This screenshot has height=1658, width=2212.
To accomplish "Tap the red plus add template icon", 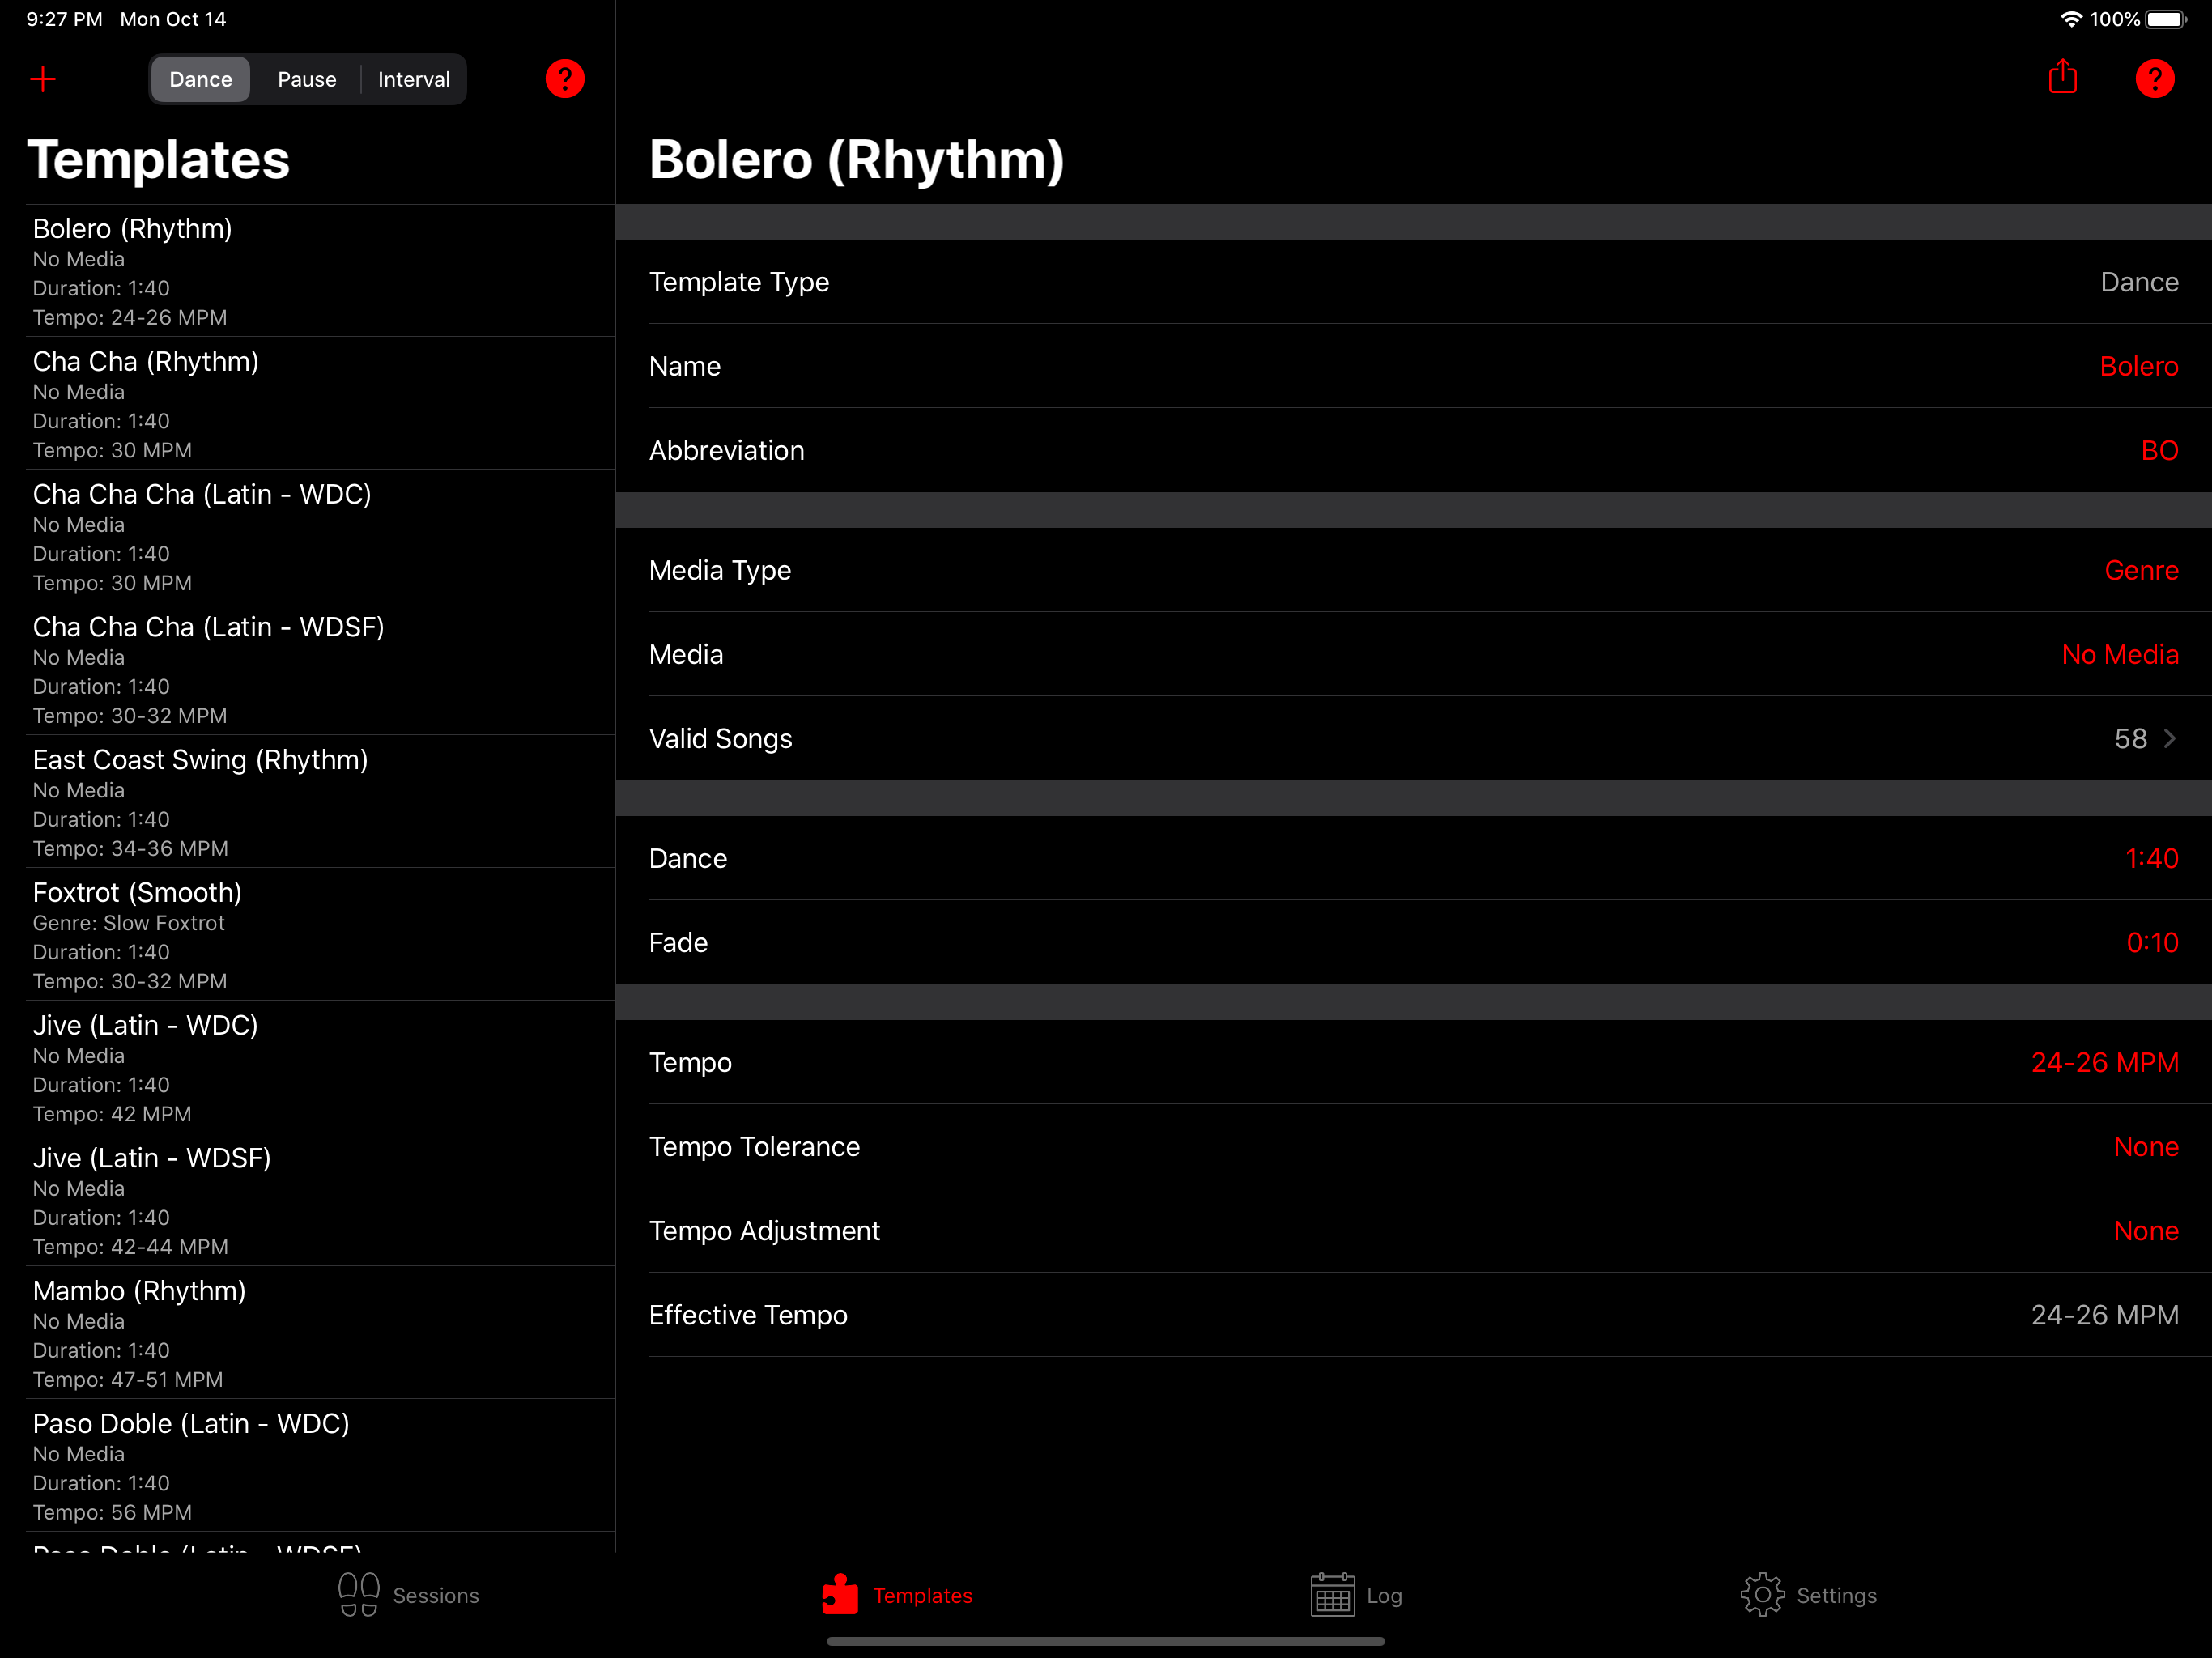I will point(43,79).
